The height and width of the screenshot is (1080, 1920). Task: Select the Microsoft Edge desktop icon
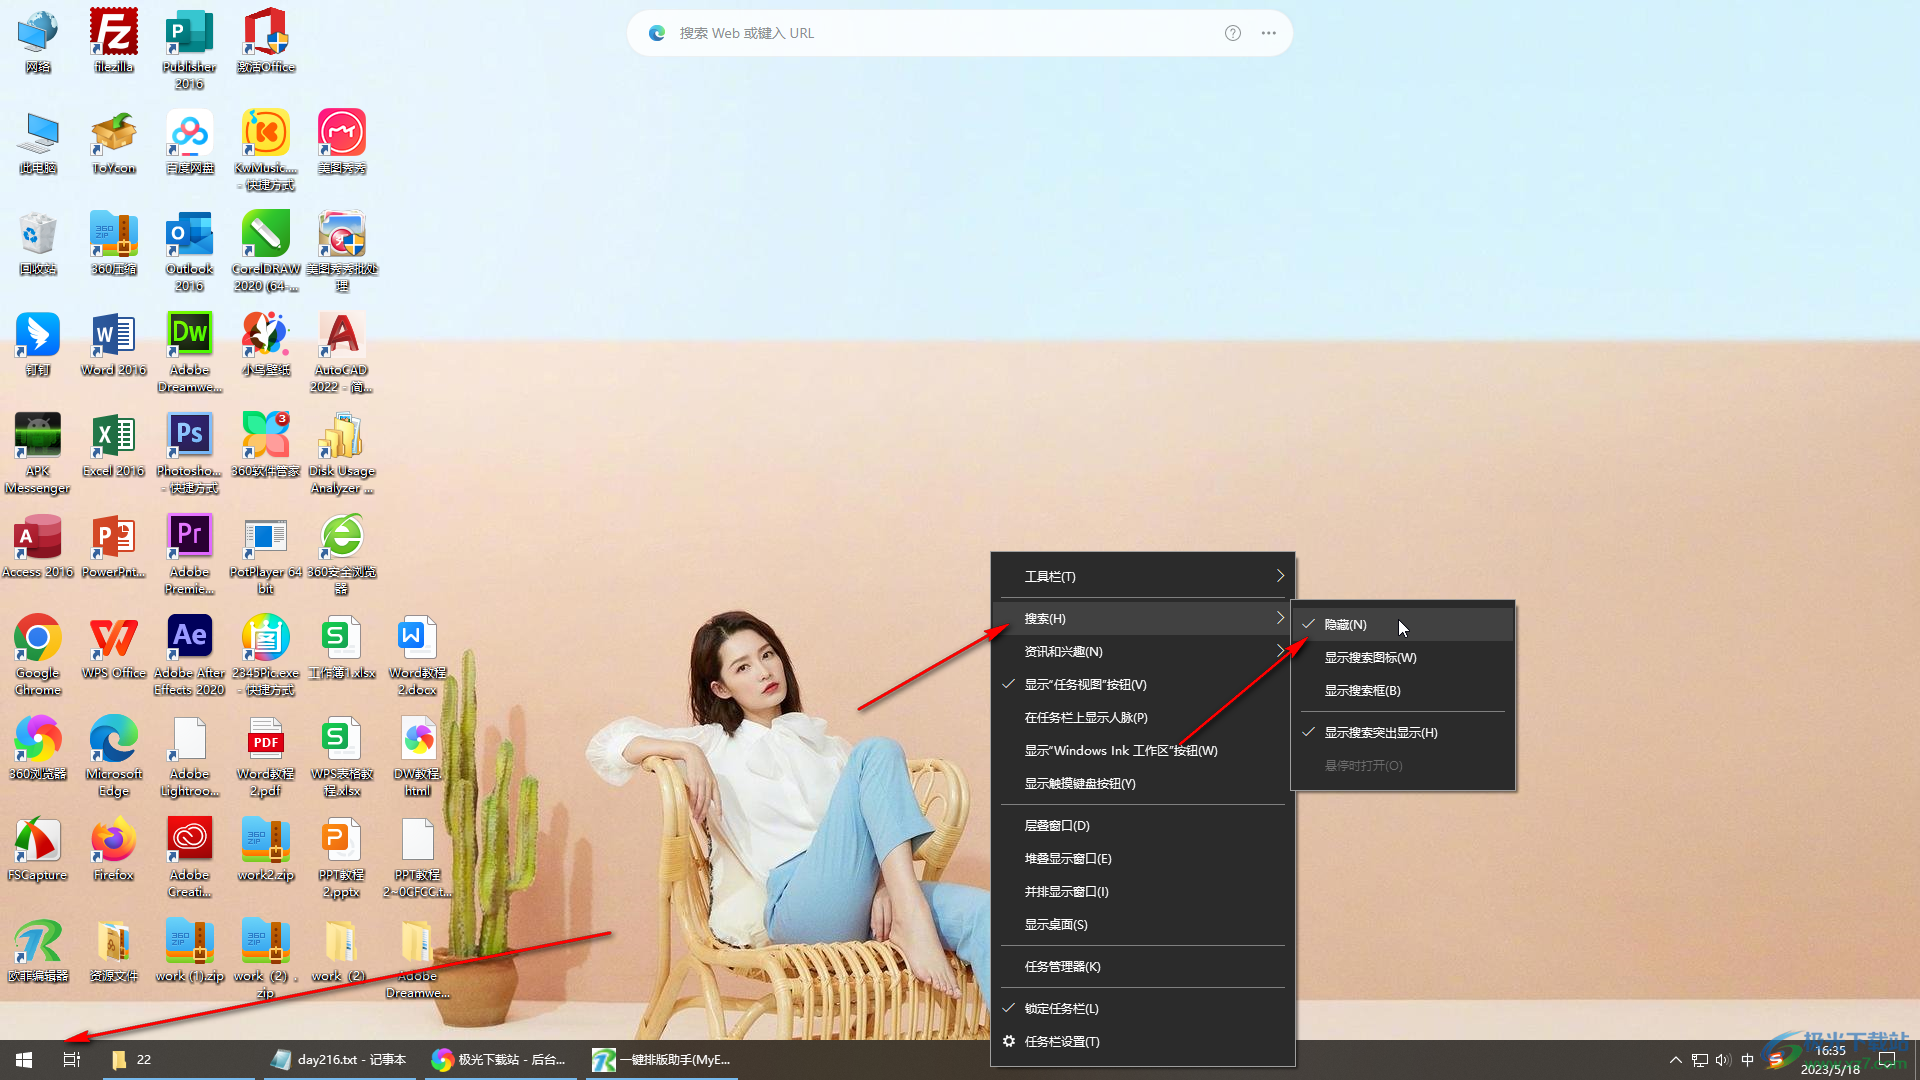[x=114, y=756]
